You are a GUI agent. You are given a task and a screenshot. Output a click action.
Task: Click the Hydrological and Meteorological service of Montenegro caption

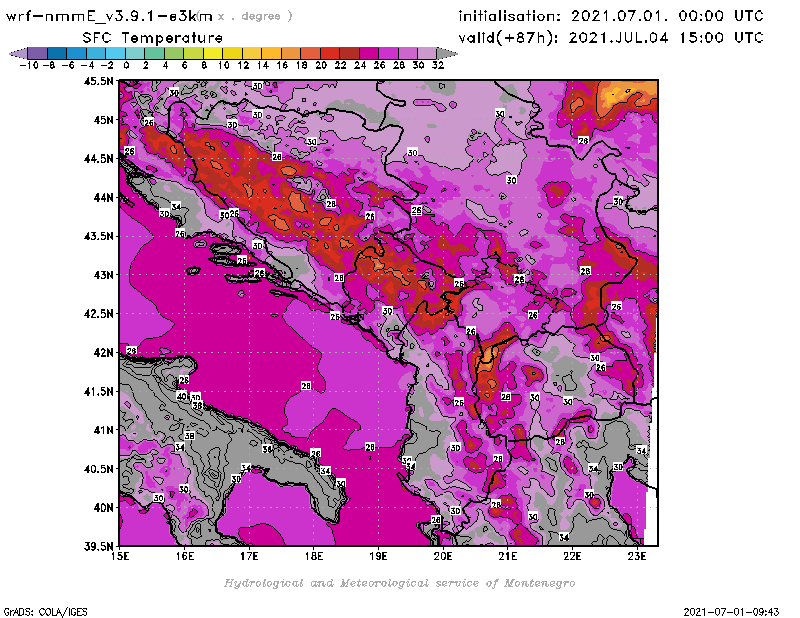coord(399,583)
